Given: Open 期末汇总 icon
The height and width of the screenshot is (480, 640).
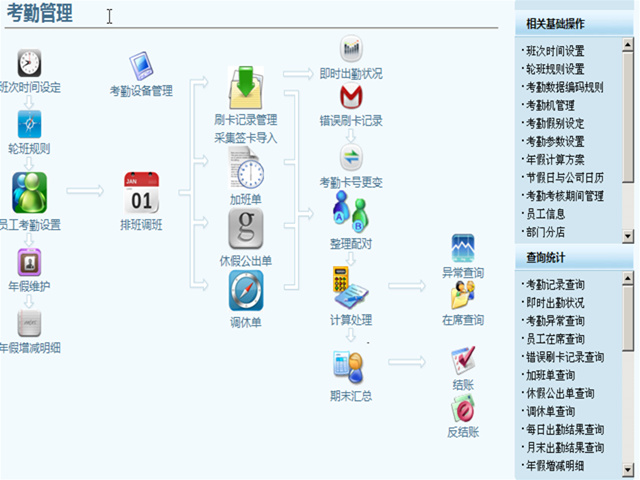Looking at the screenshot, I should click(x=349, y=367).
